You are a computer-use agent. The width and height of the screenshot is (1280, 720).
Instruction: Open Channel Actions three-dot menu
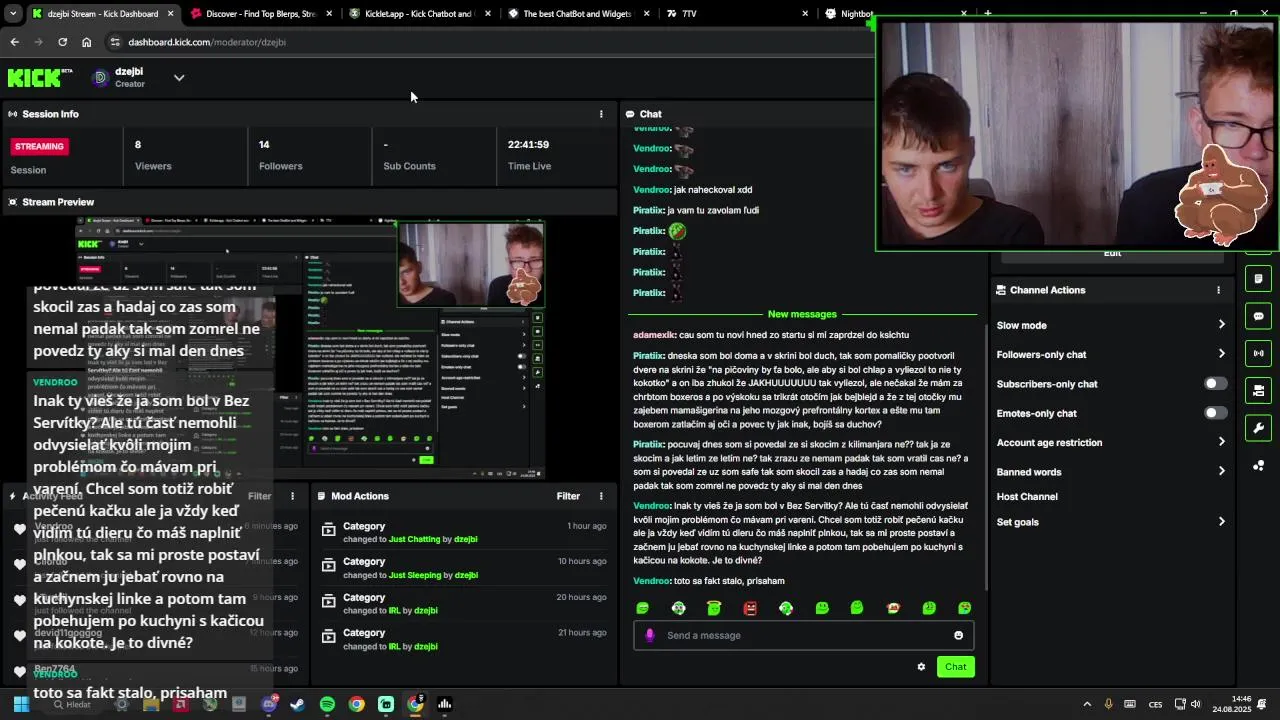pyautogui.click(x=1218, y=290)
